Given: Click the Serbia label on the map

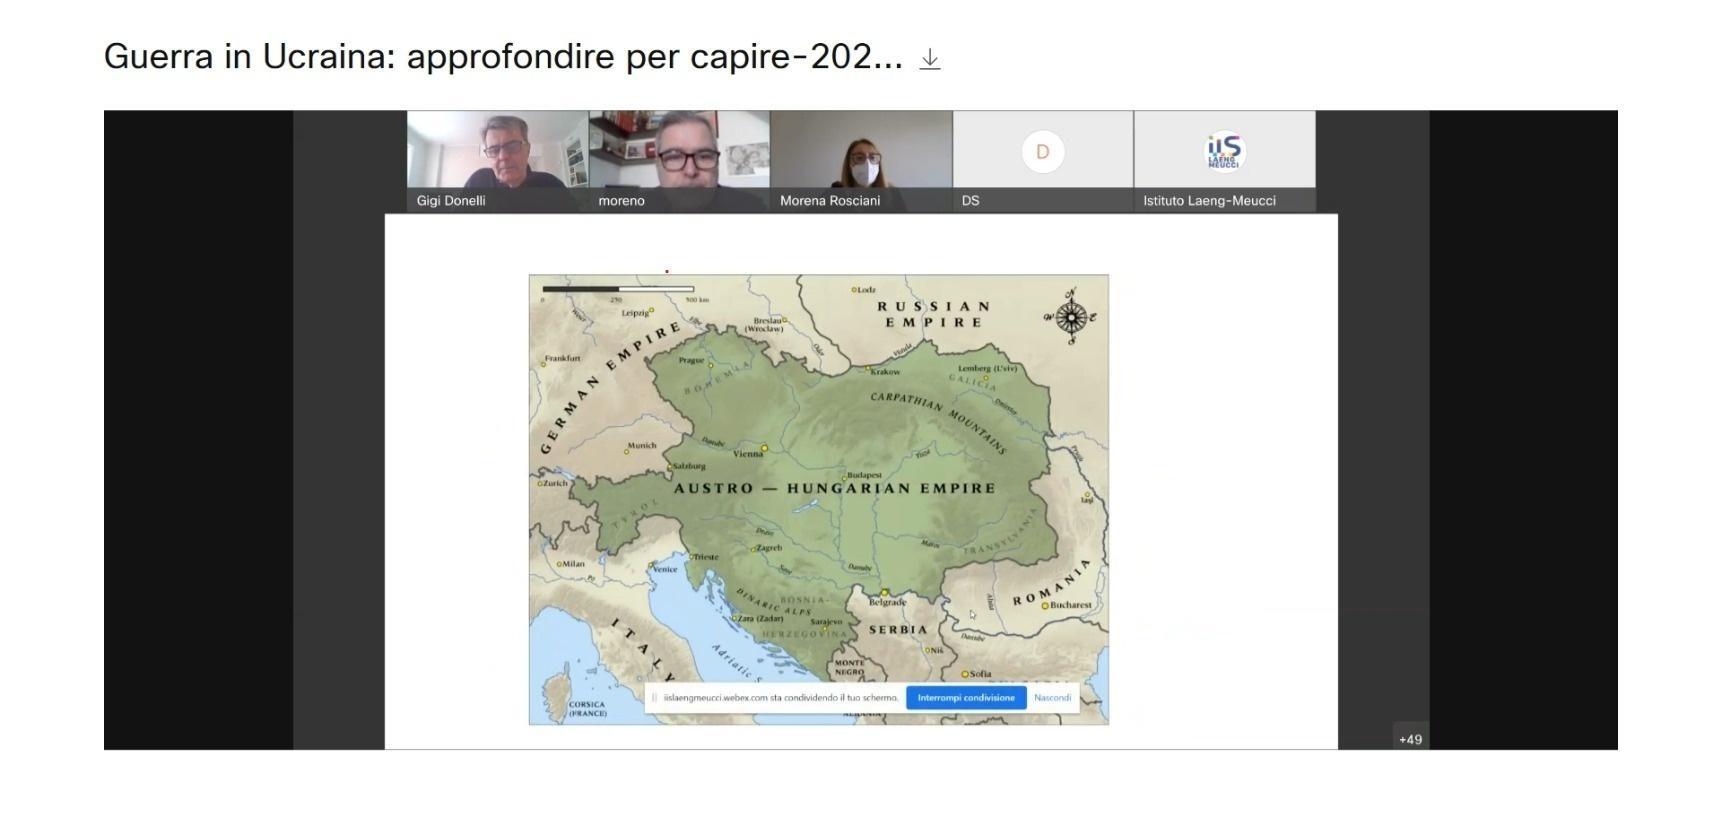Looking at the screenshot, I should [x=898, y=629].
